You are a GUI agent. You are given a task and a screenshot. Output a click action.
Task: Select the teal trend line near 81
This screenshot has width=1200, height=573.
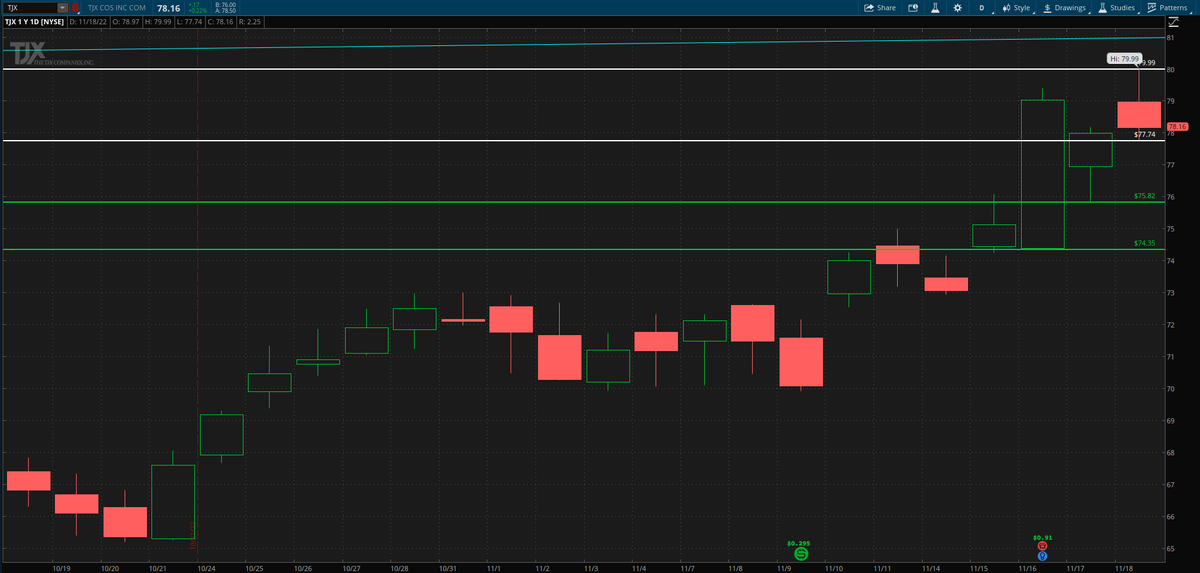point(582,44)
